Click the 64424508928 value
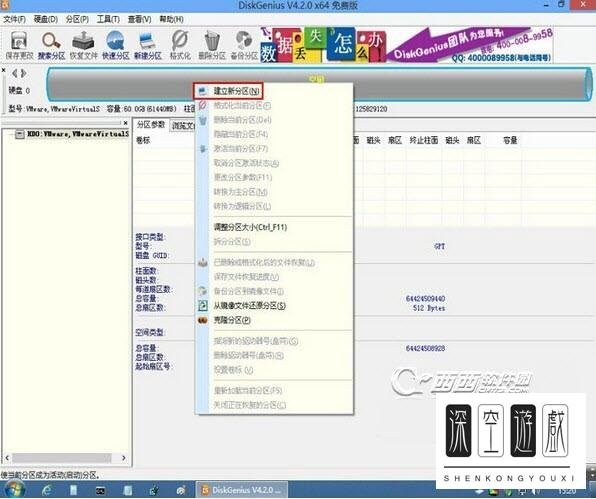This screenshot has height=499, width=596. [x=425, y=348]
